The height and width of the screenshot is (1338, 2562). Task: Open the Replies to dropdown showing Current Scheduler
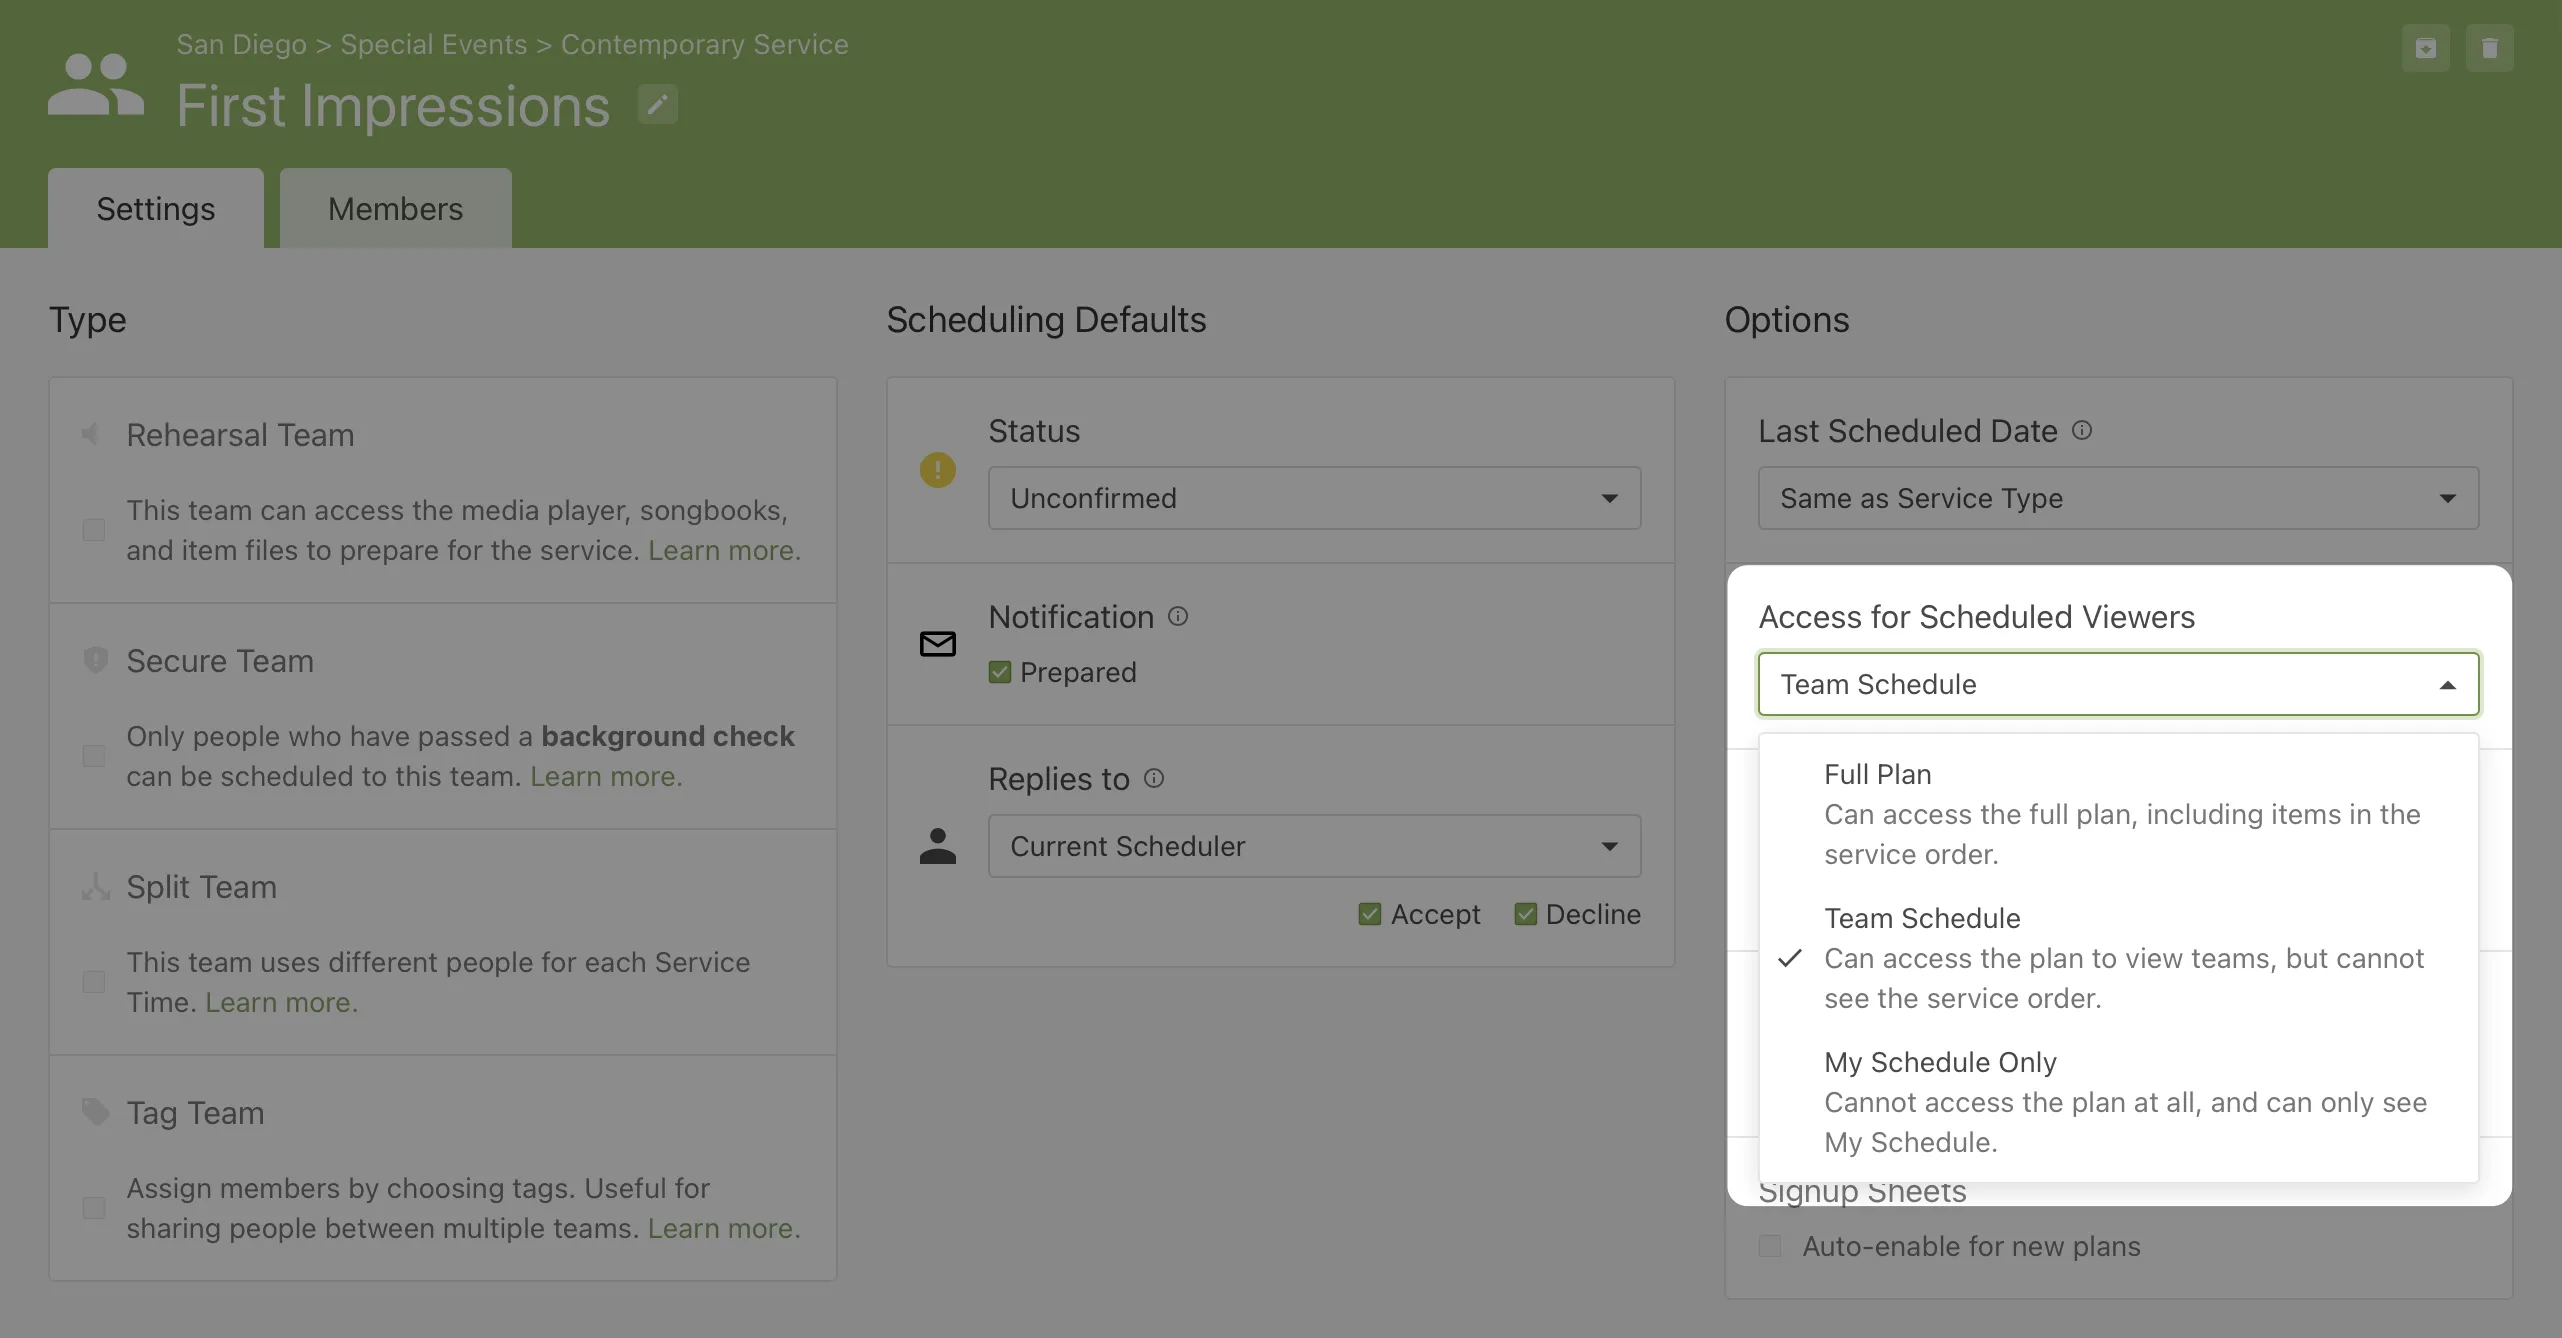[1313, 845]
